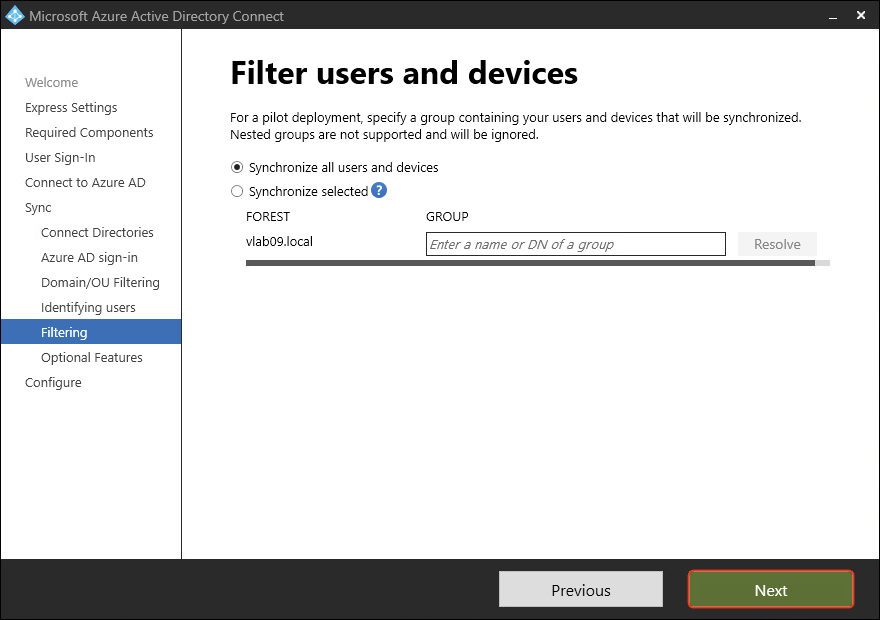Screen dimensions: 880x620
Task: Select Connect to Azure AD step
Action: 85,182
